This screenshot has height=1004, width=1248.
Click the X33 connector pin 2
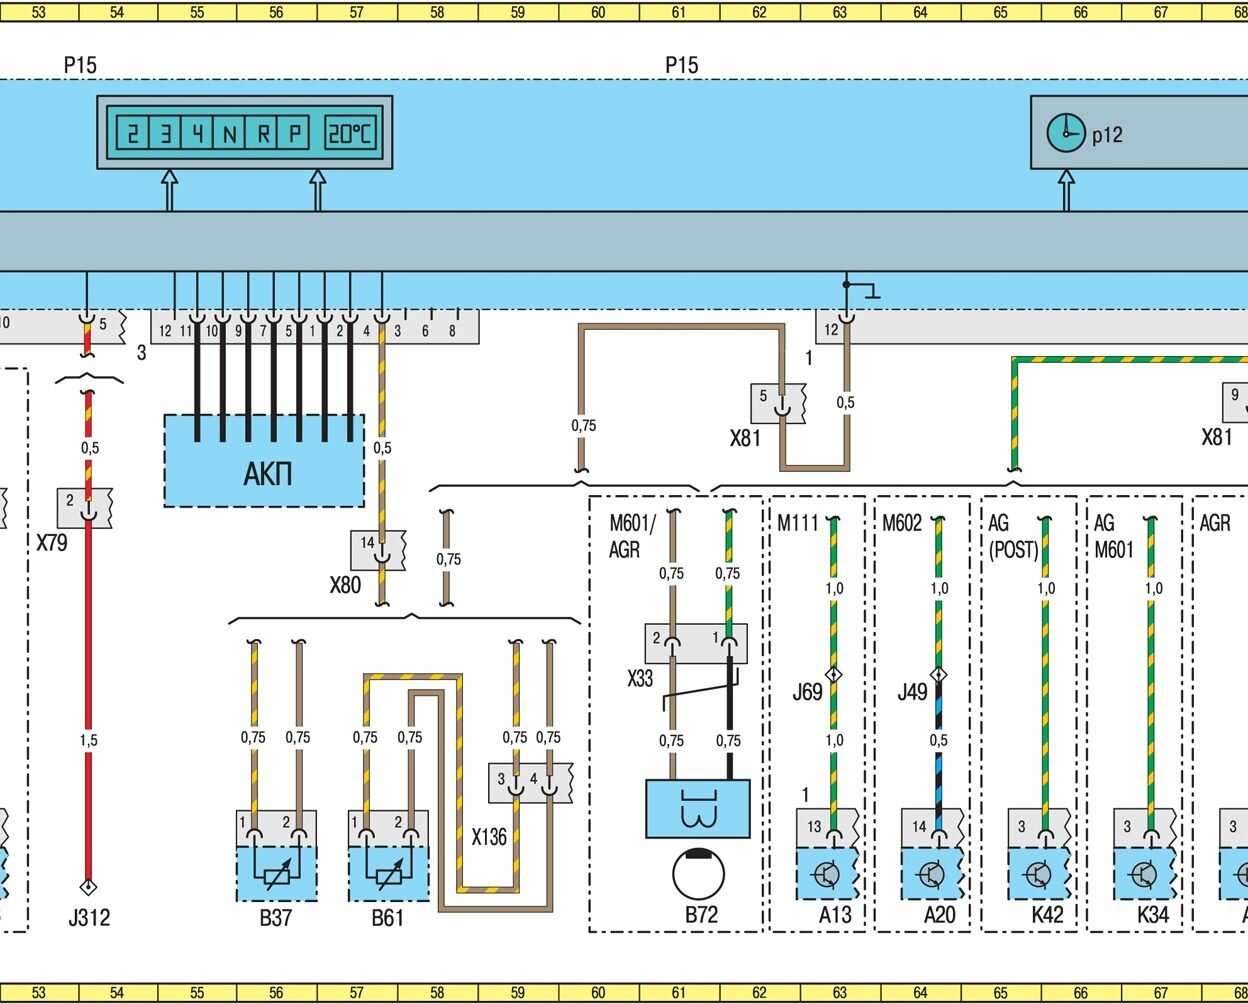point(671,642)
